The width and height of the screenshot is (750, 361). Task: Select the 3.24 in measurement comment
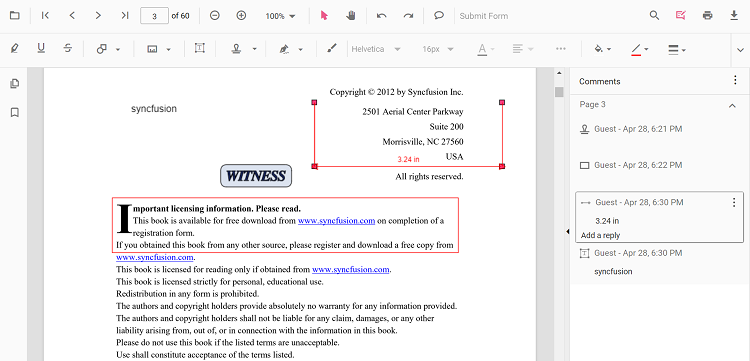[x=660, y=217]
